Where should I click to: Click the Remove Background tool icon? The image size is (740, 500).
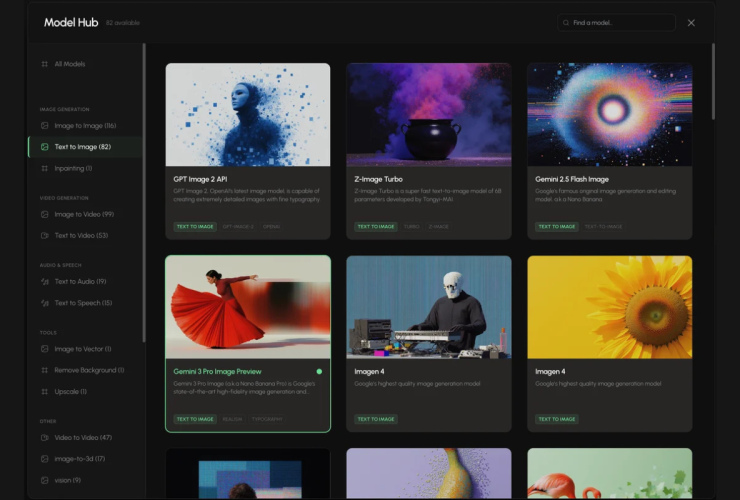[44, 370]
